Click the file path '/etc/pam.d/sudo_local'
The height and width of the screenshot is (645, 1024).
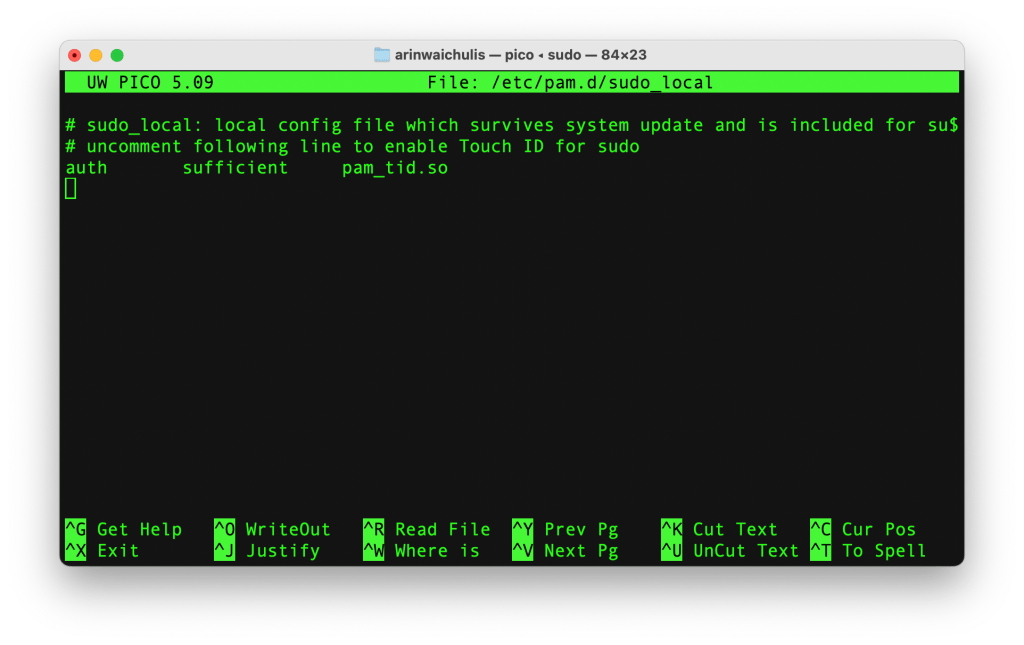coord(602,82)
